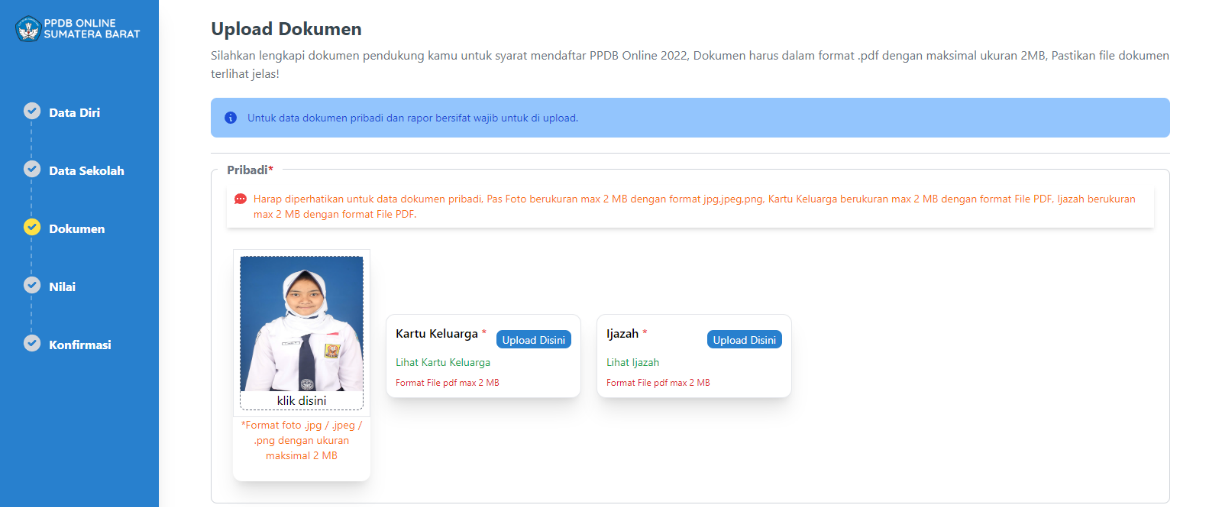Click the info icon in blue banner
The height and width of the screenshot is (507, 1212).
pyautogui.click(x=231, y=118)
